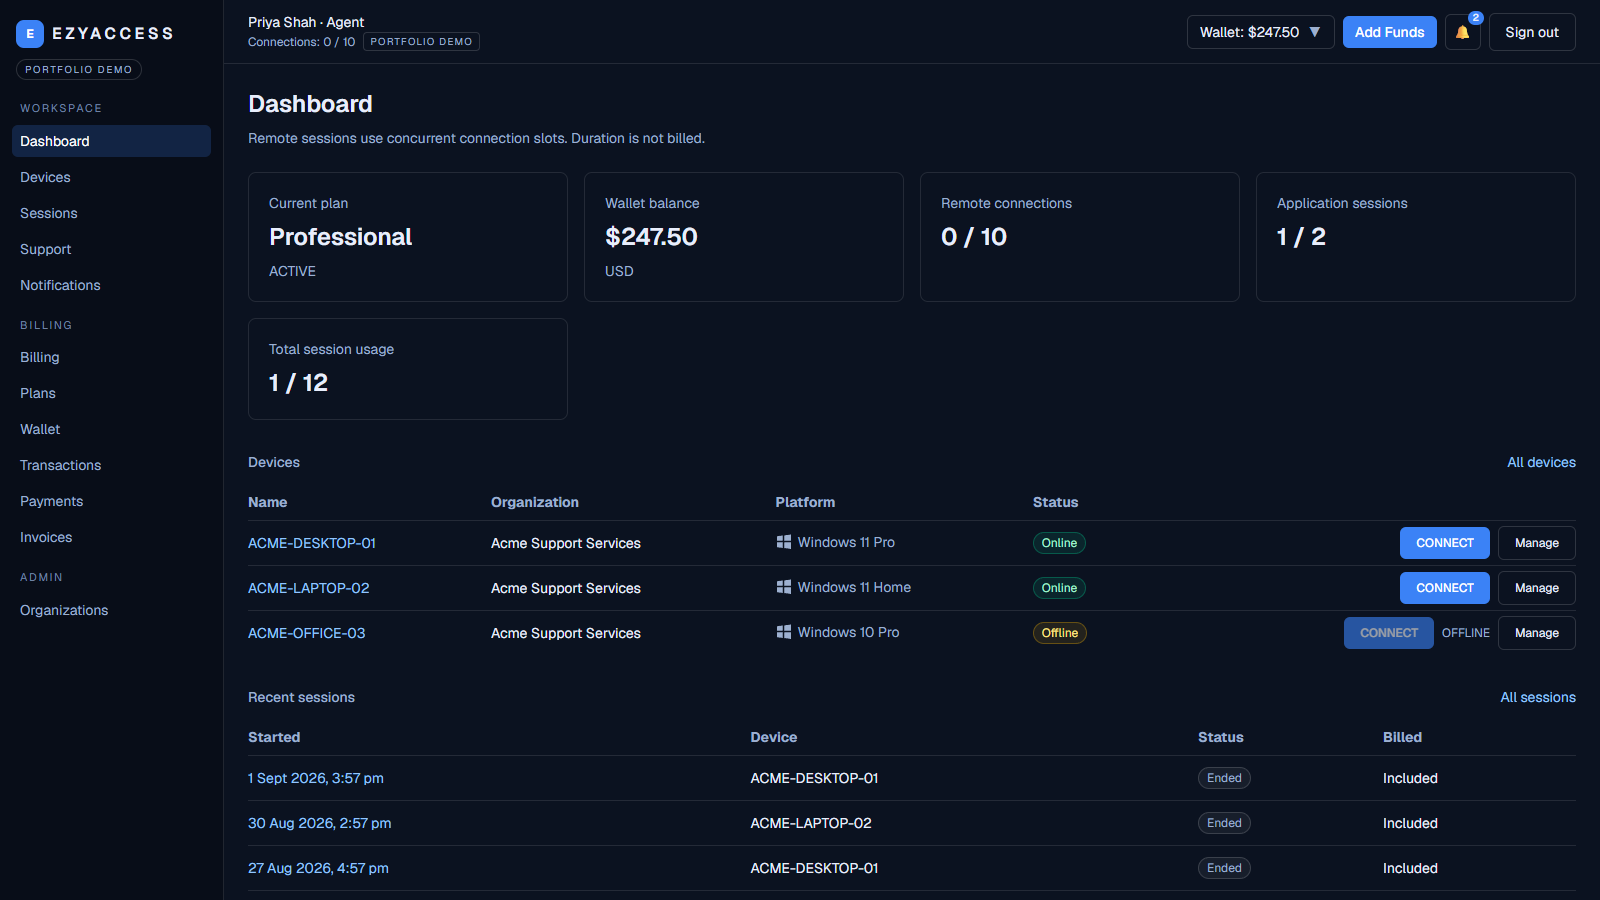Click Acme Support Services in ACME-LAPTOP-02 row
1600x900 pixels.
pos(566,588)
